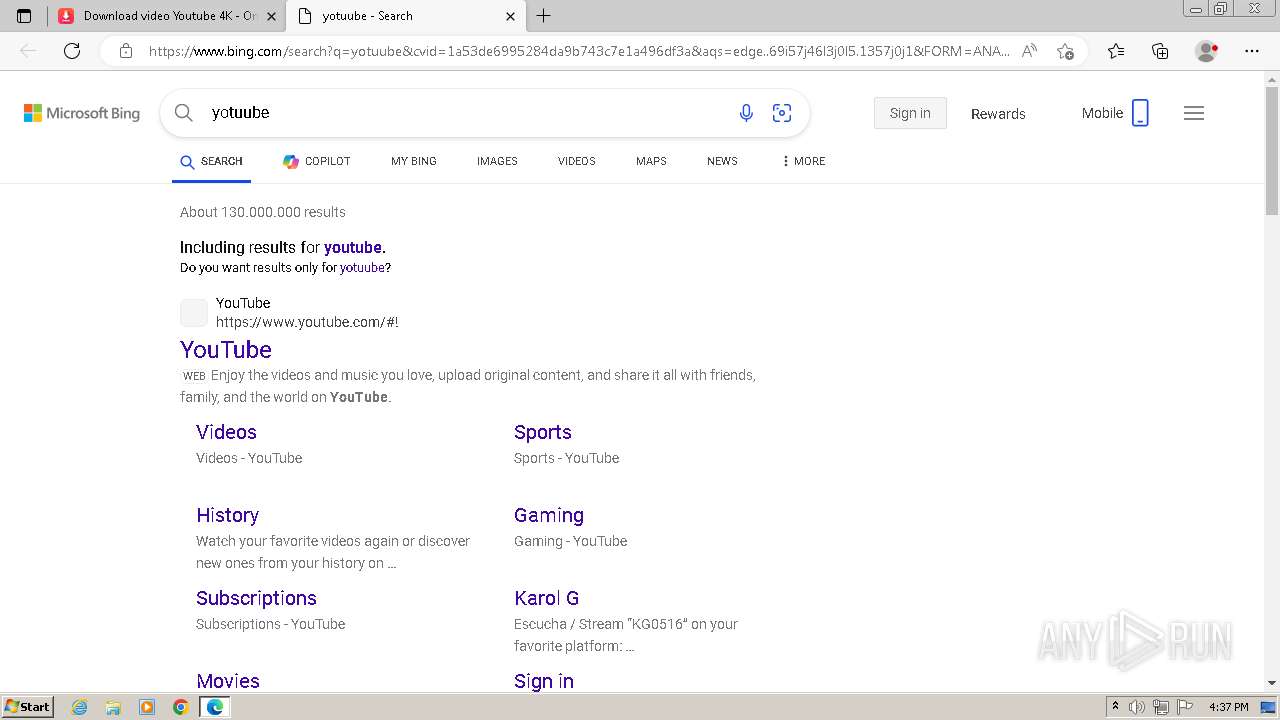The width and height of the screenshot is (1280, 720).
Task: Open the Sign in sitelink result
Action: (544, 681)
